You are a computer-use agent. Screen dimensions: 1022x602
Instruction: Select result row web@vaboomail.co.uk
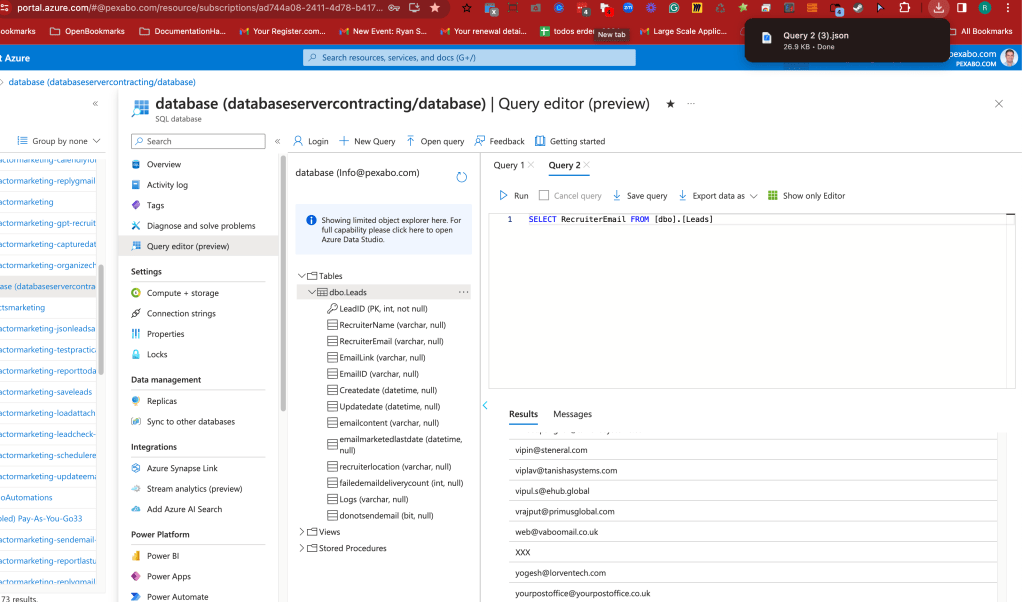(753, 532)
